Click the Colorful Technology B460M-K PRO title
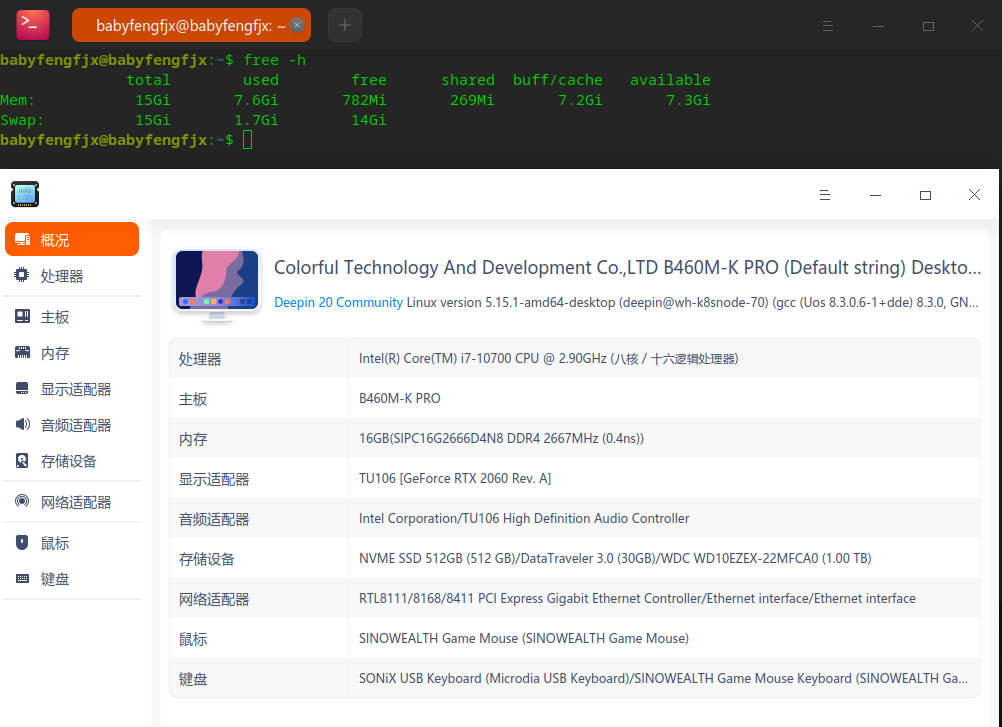 click(628, 267)
